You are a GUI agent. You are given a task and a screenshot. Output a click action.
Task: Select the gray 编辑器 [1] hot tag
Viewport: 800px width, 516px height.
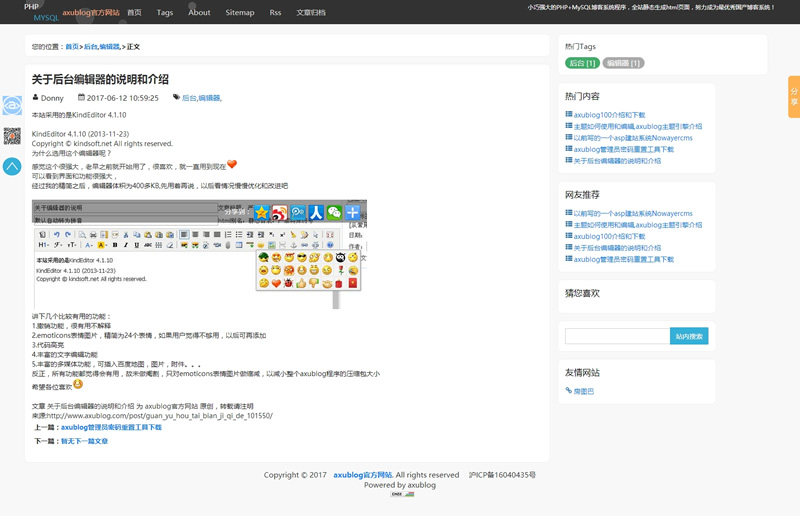623,63
